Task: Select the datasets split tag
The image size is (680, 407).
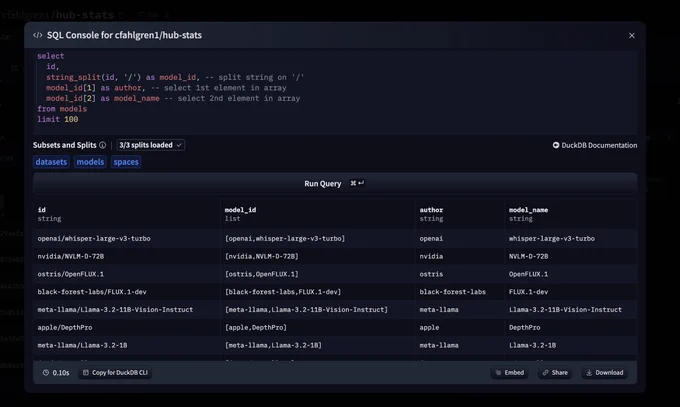Action: 51,162
